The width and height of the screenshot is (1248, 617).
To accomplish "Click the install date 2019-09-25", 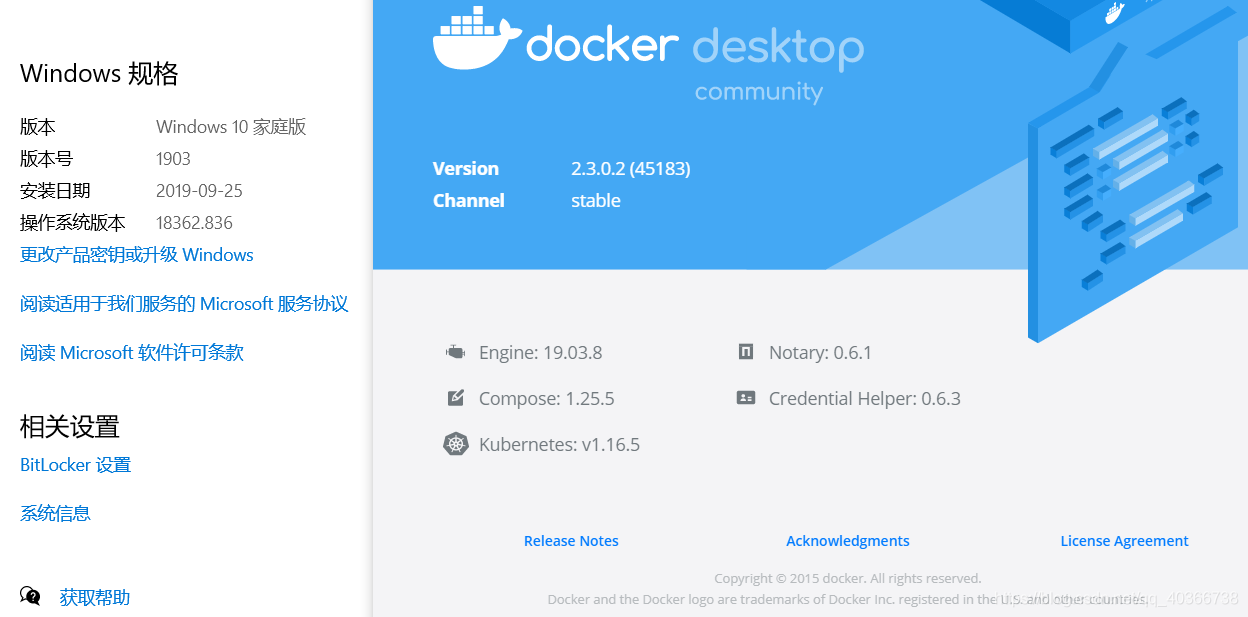I will pos(199,191).
